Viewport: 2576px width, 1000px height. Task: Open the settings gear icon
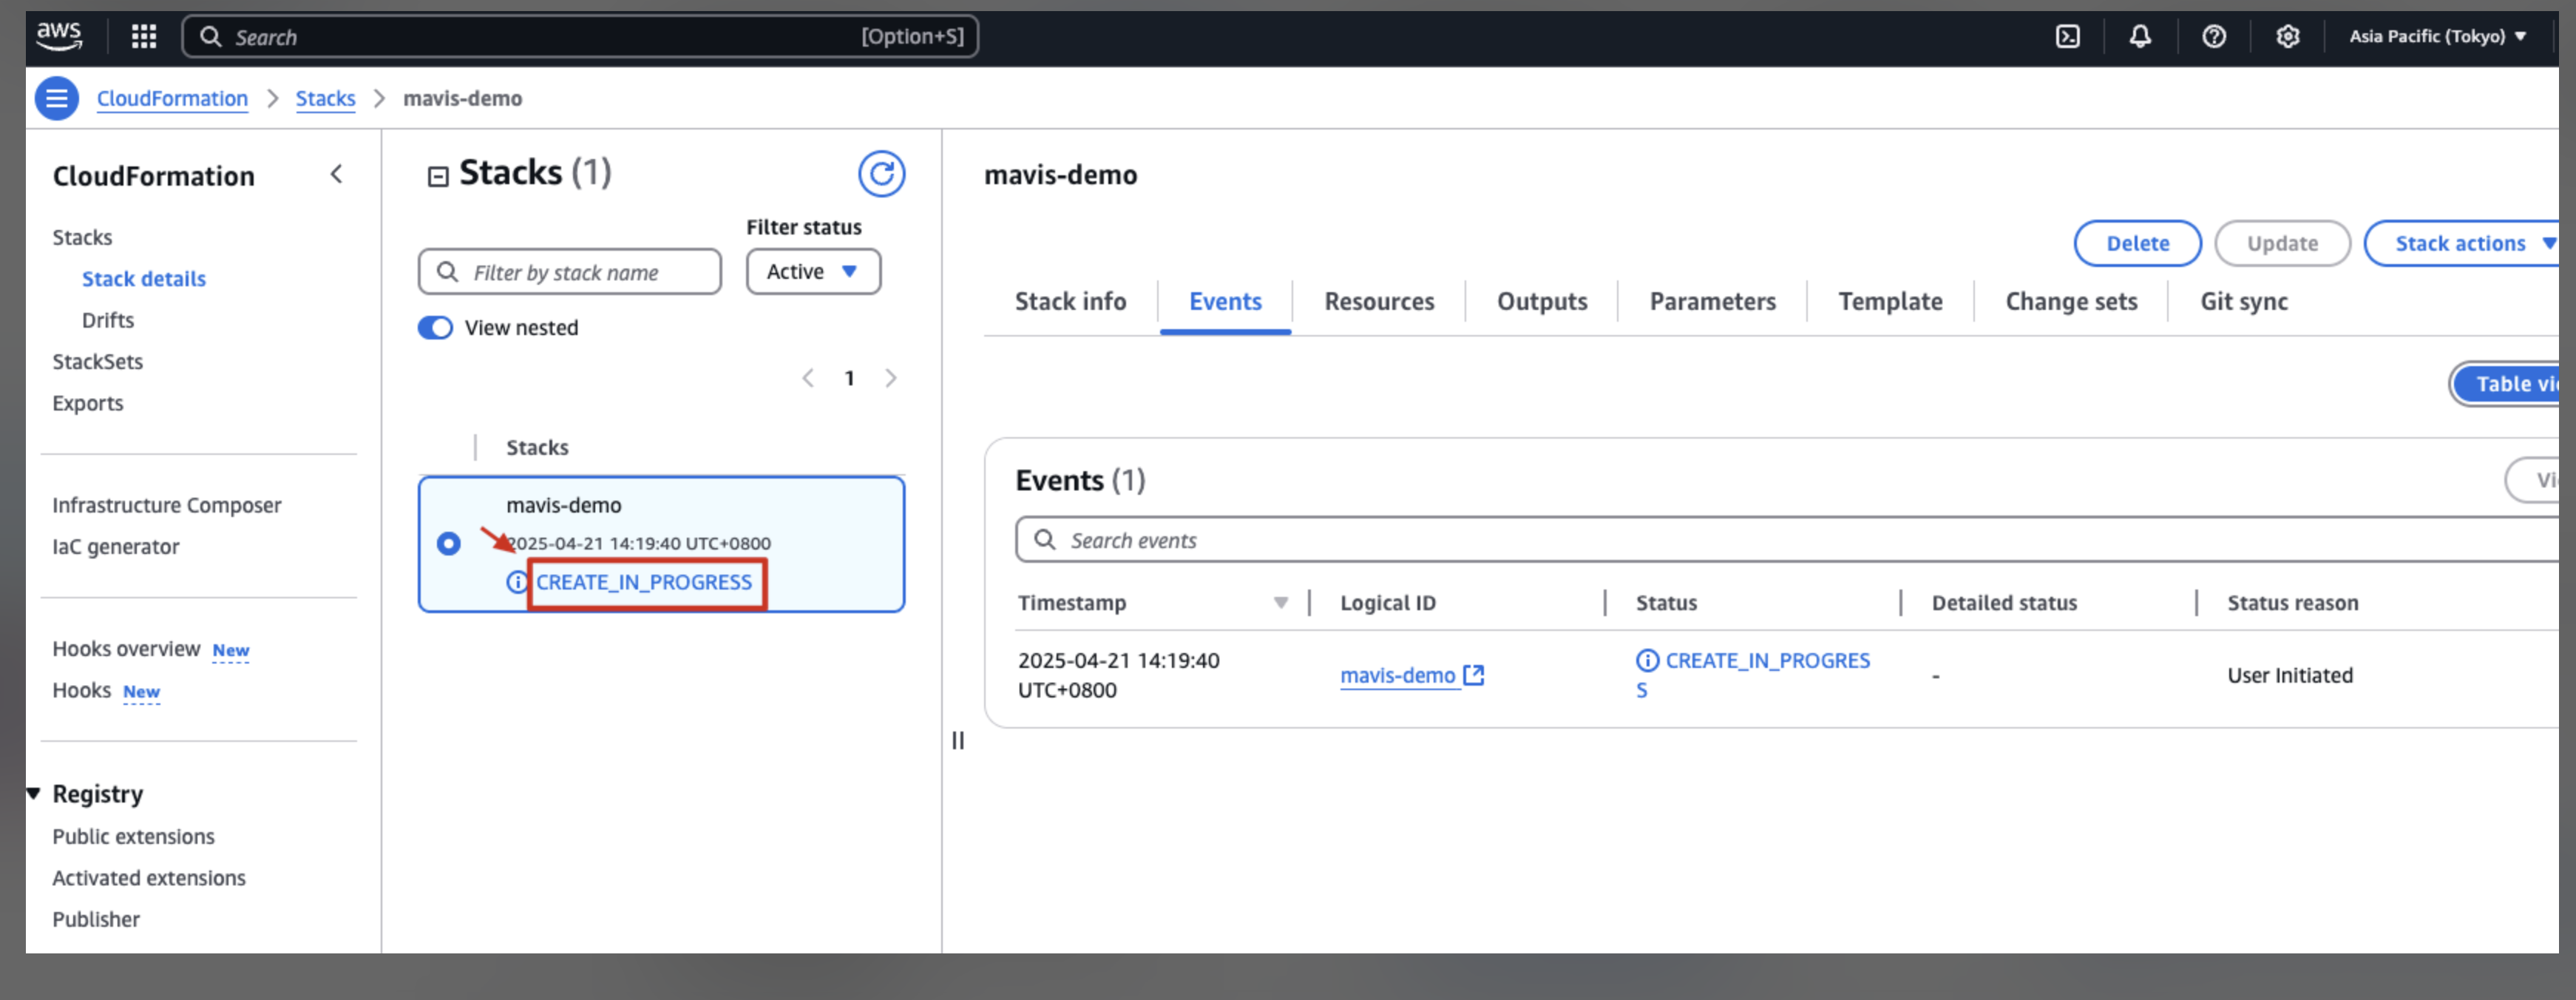pos(2287,37)
